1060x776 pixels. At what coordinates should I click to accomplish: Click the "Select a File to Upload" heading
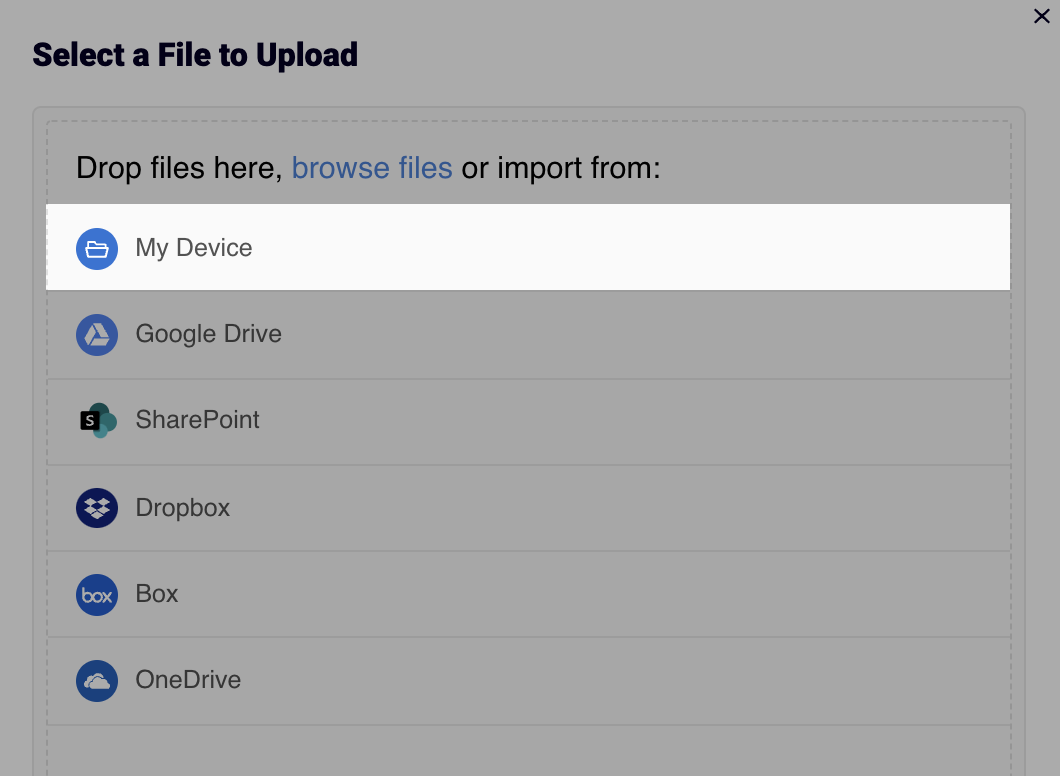195,54
